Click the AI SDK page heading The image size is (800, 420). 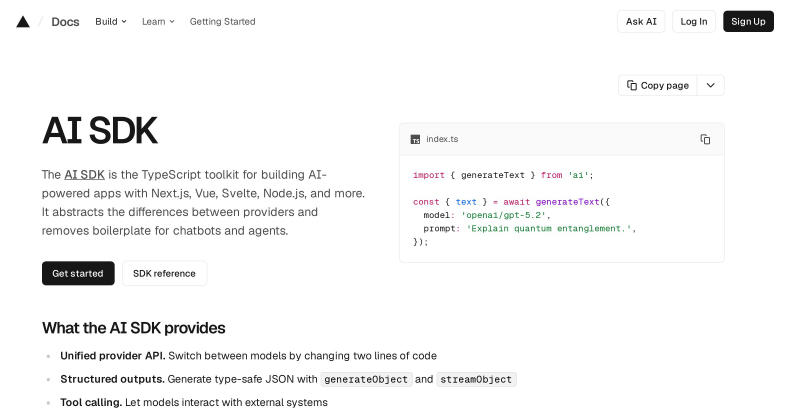[x=99, y=131]
